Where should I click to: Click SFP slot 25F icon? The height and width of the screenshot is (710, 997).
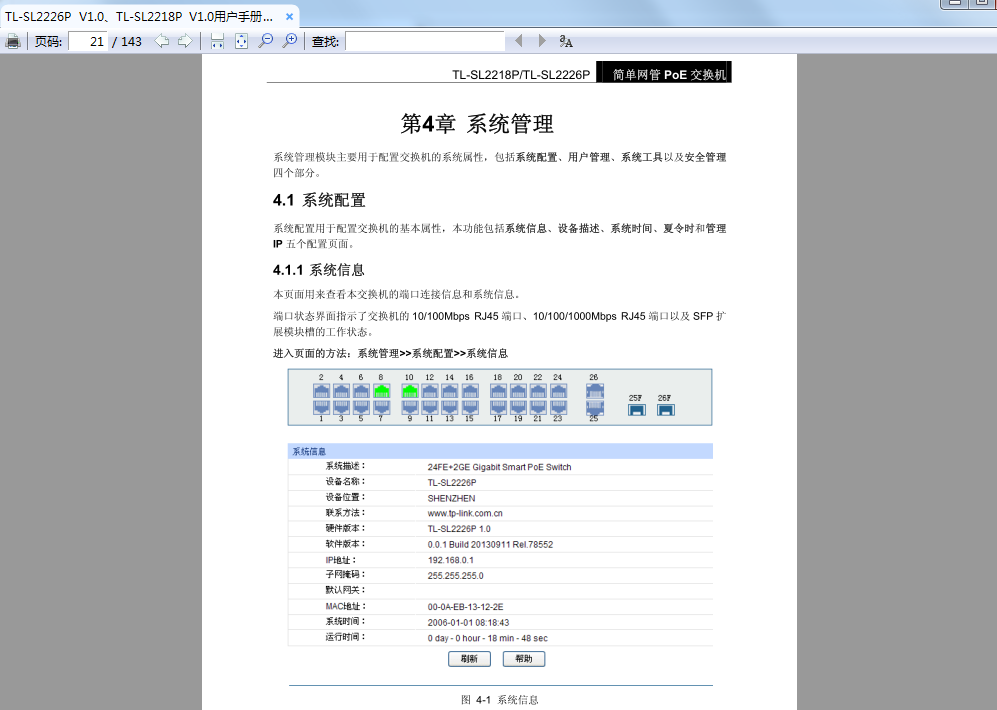[636, 409]
